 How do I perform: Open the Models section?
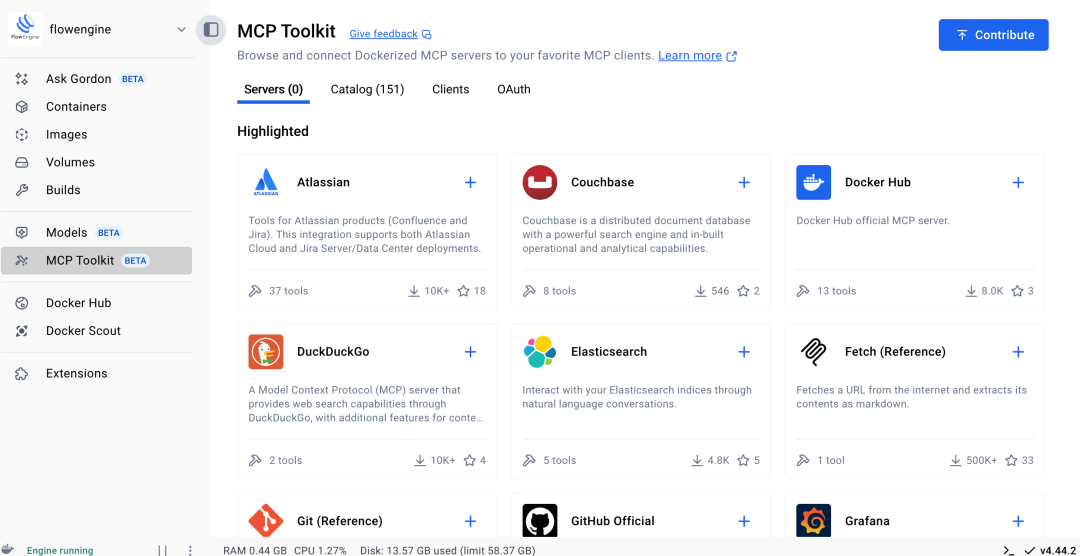pos(96,232)
